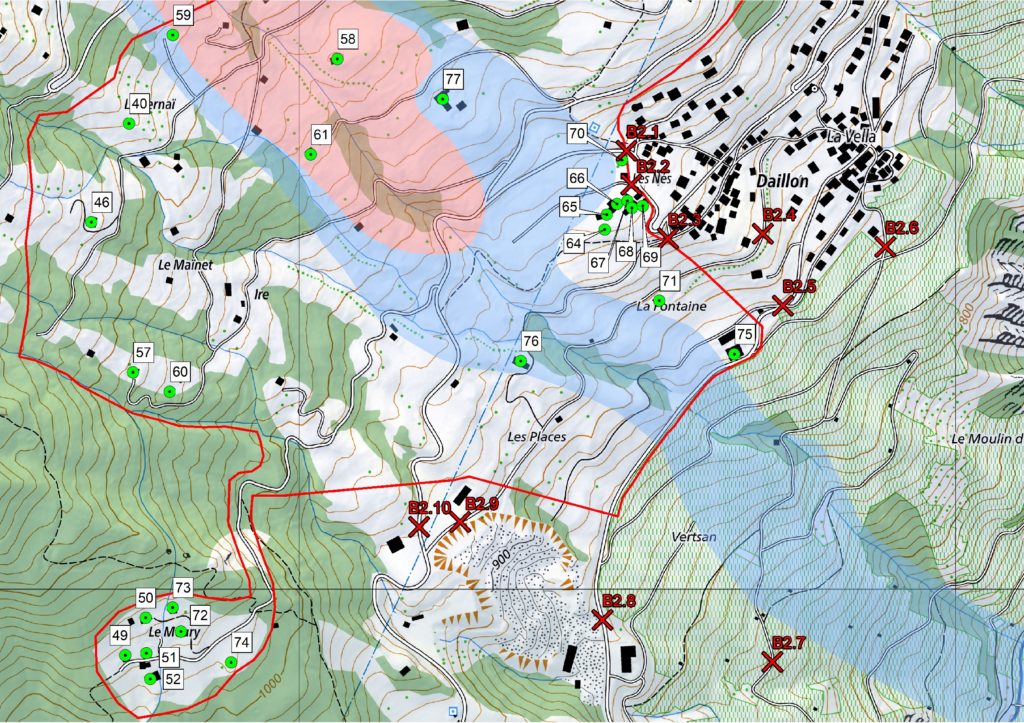Select the red X marker B2.4

pos(763,232)
